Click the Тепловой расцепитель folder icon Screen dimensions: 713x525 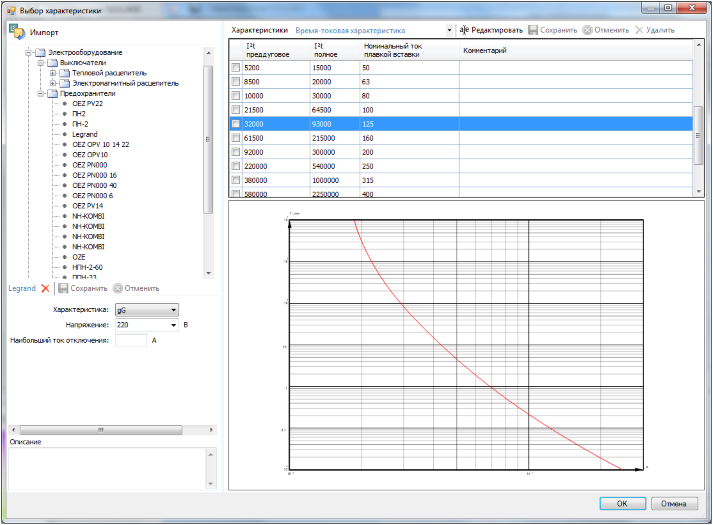65,73
